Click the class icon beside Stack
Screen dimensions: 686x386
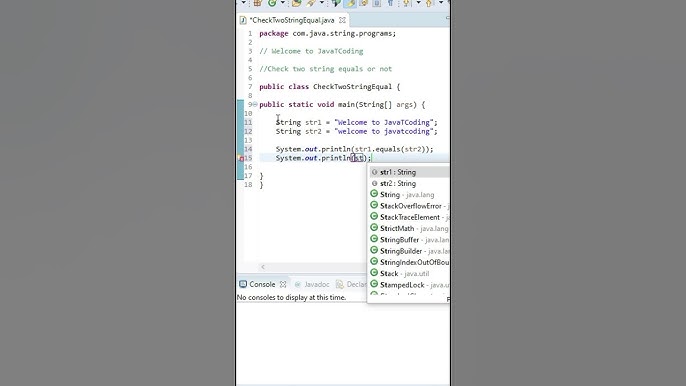pyautogui.click(x=374, y=273)
